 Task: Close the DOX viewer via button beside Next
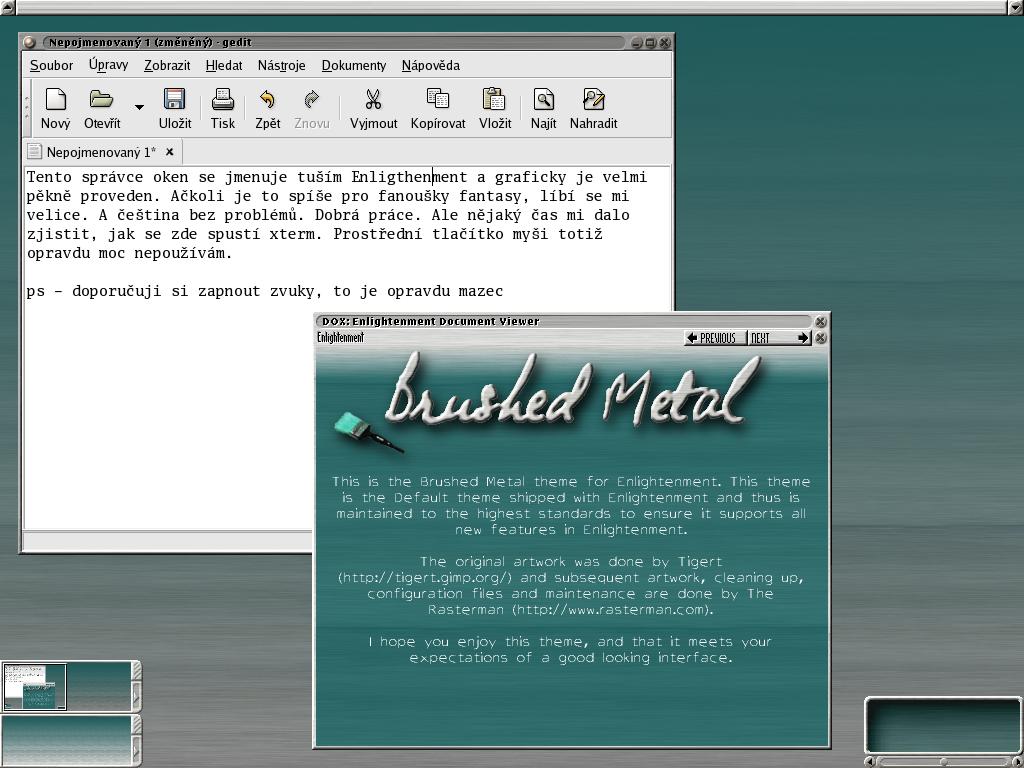coord(821,338)
